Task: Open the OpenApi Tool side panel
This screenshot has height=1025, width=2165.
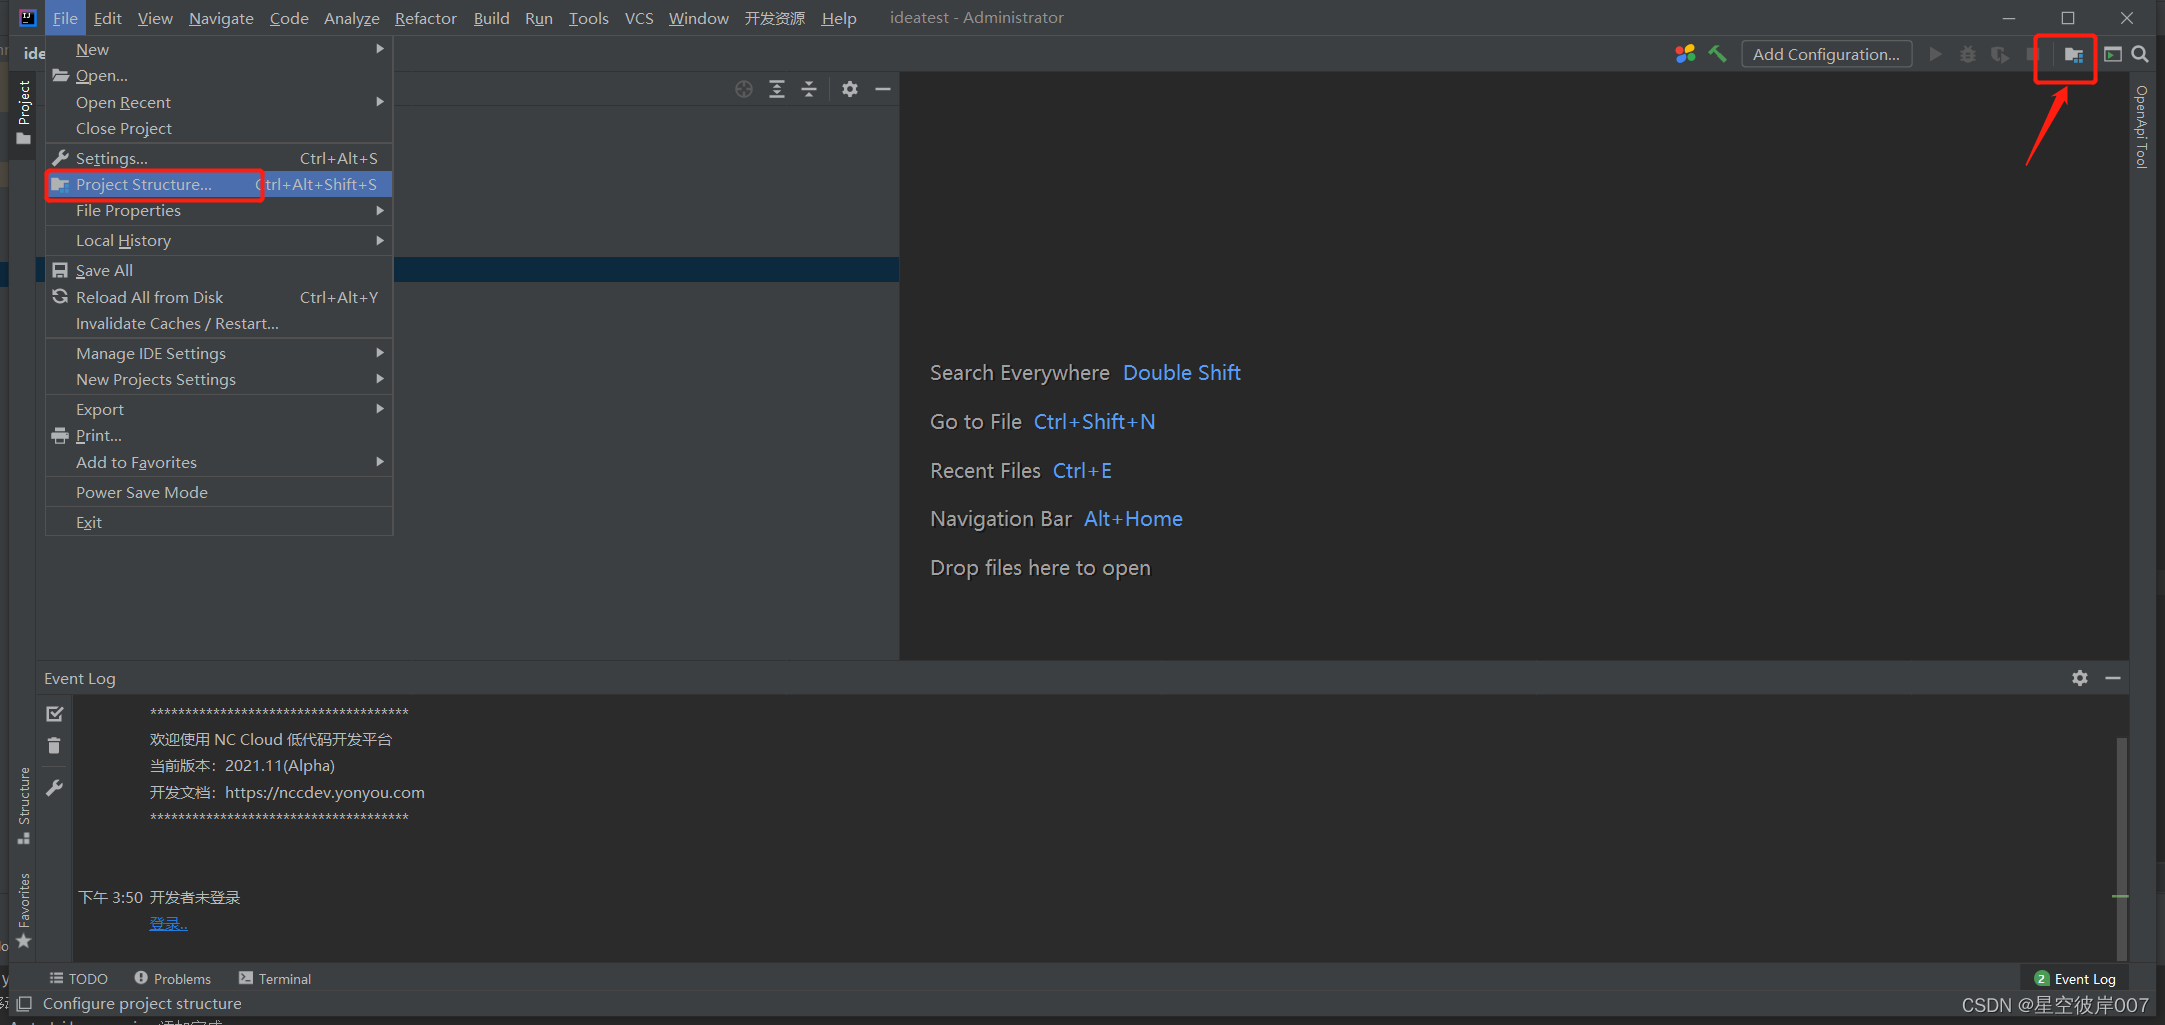Action: click(x=2141, y=126)
